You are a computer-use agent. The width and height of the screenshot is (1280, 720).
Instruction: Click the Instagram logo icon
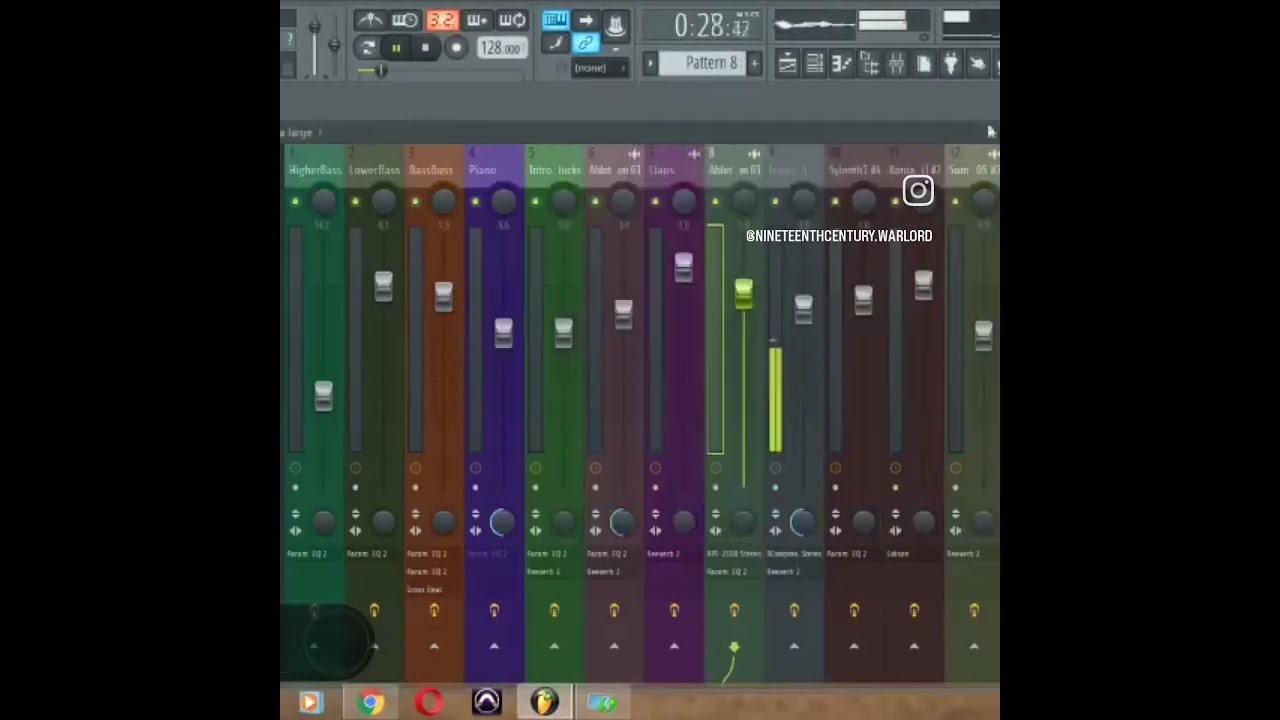pyautogui.click(x=918, y=191)
